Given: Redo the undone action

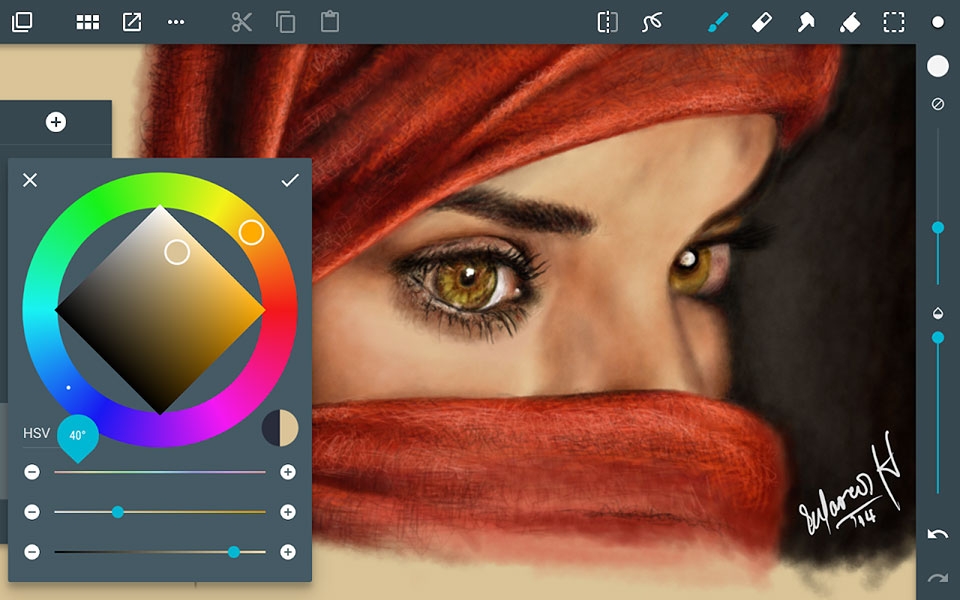Looking at the screenshot, I should [937, 578].
